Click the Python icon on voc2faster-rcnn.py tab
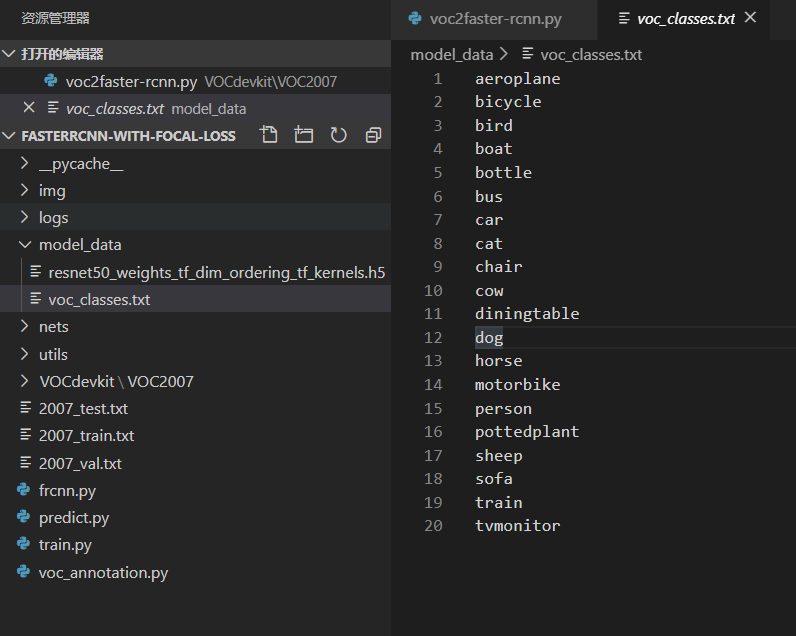Screen dimensions: 796x636 [x=415, y=18]
